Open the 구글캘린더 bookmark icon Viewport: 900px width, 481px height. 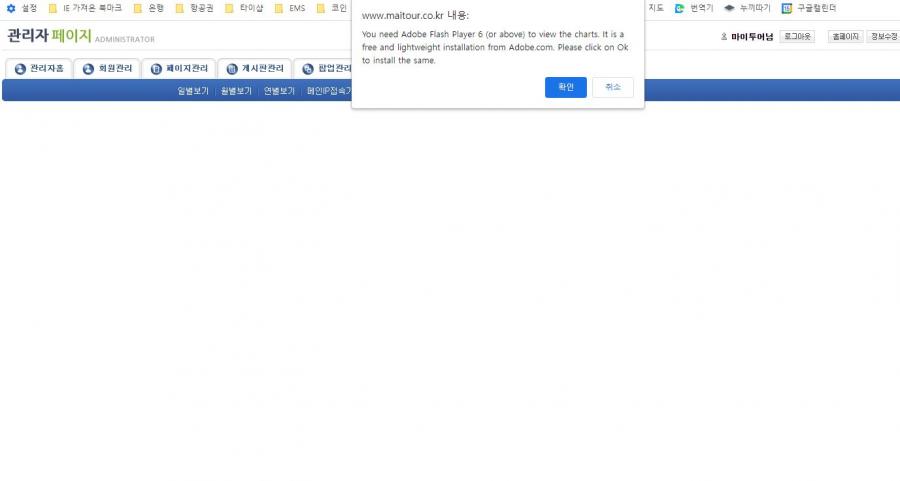tap(787, 8)
